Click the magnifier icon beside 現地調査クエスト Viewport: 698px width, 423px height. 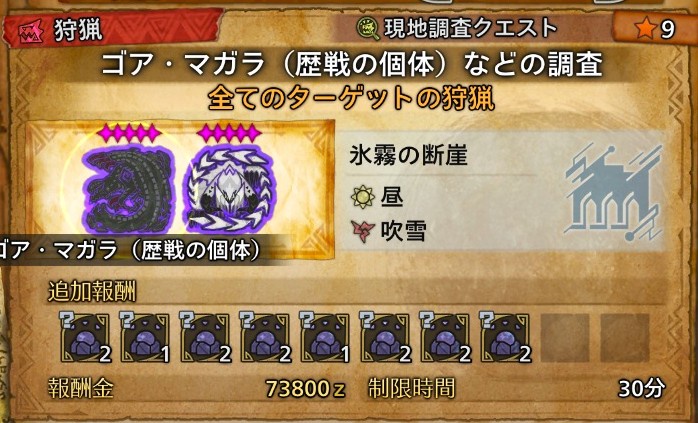click(368, 28)
